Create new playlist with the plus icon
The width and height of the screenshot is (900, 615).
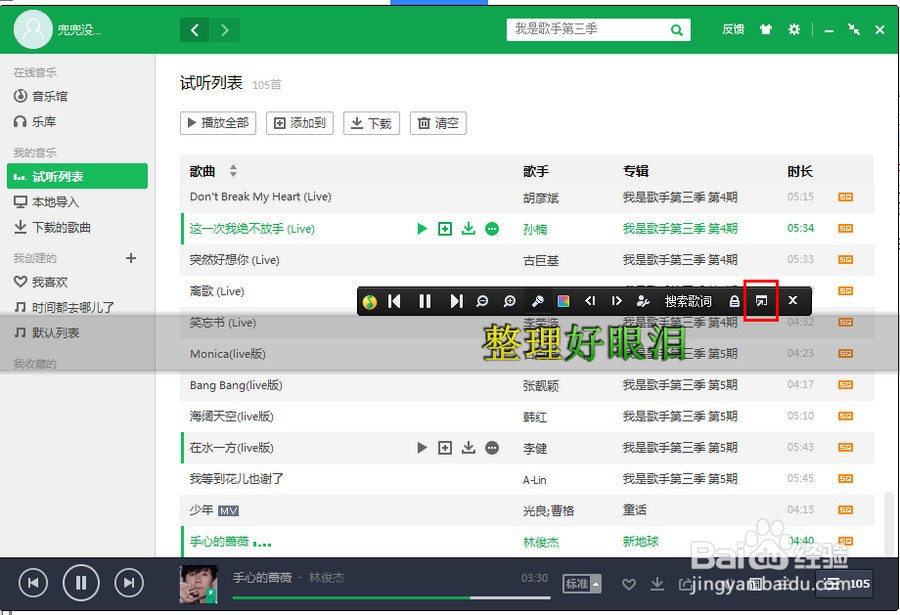click(x=131, y=258)
